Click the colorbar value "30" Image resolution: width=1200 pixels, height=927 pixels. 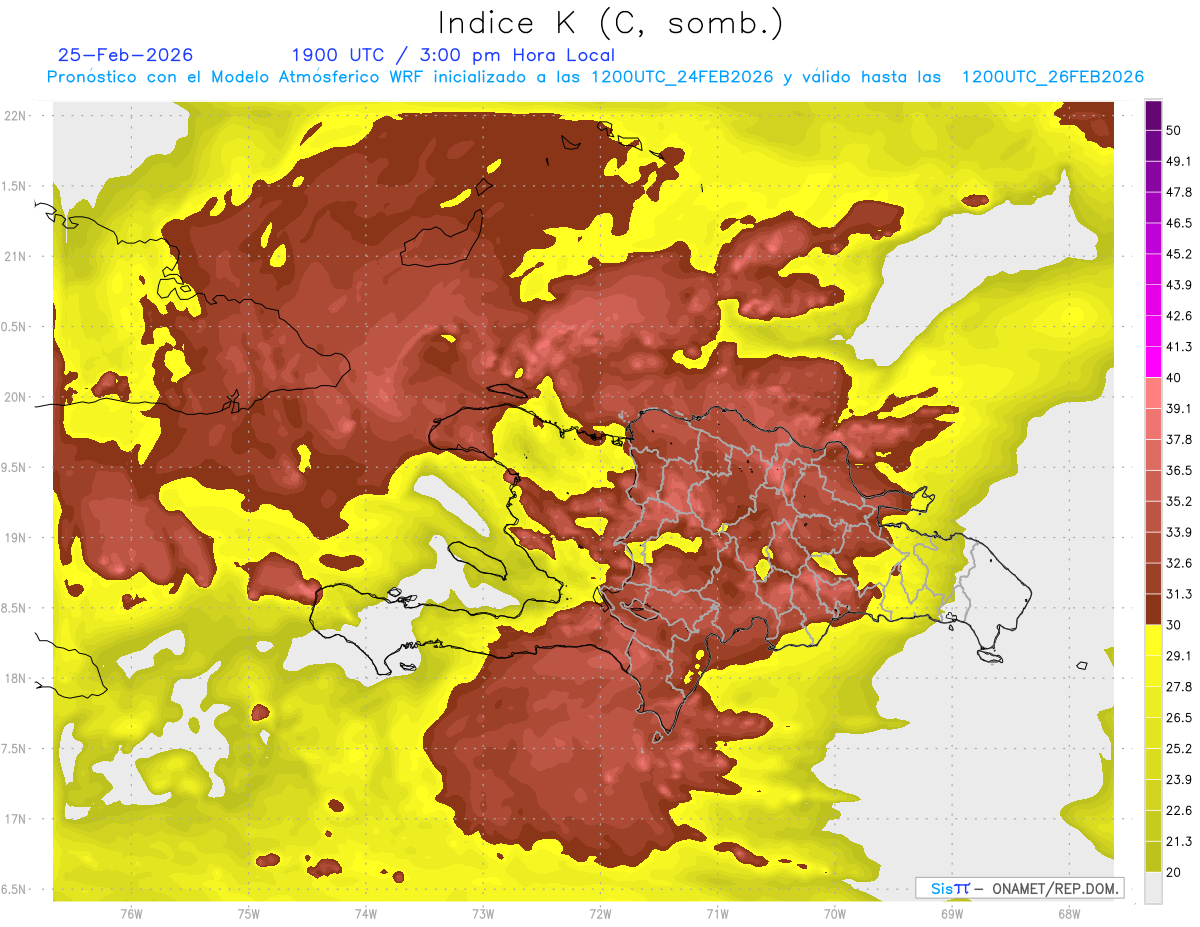1174,625
